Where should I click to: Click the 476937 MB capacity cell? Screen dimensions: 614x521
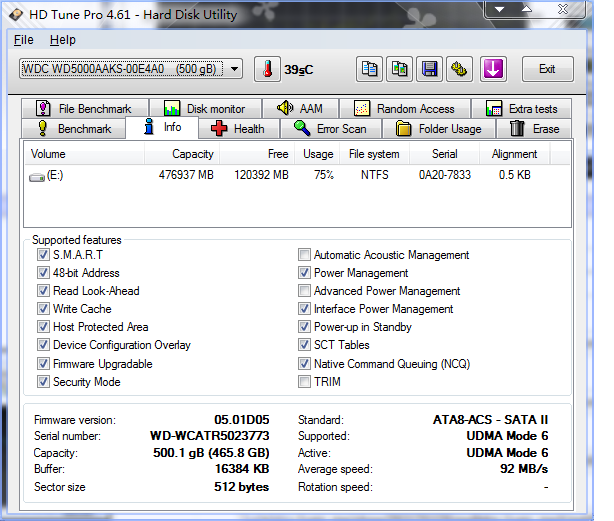pyautogui.click(x=186, y=175)
